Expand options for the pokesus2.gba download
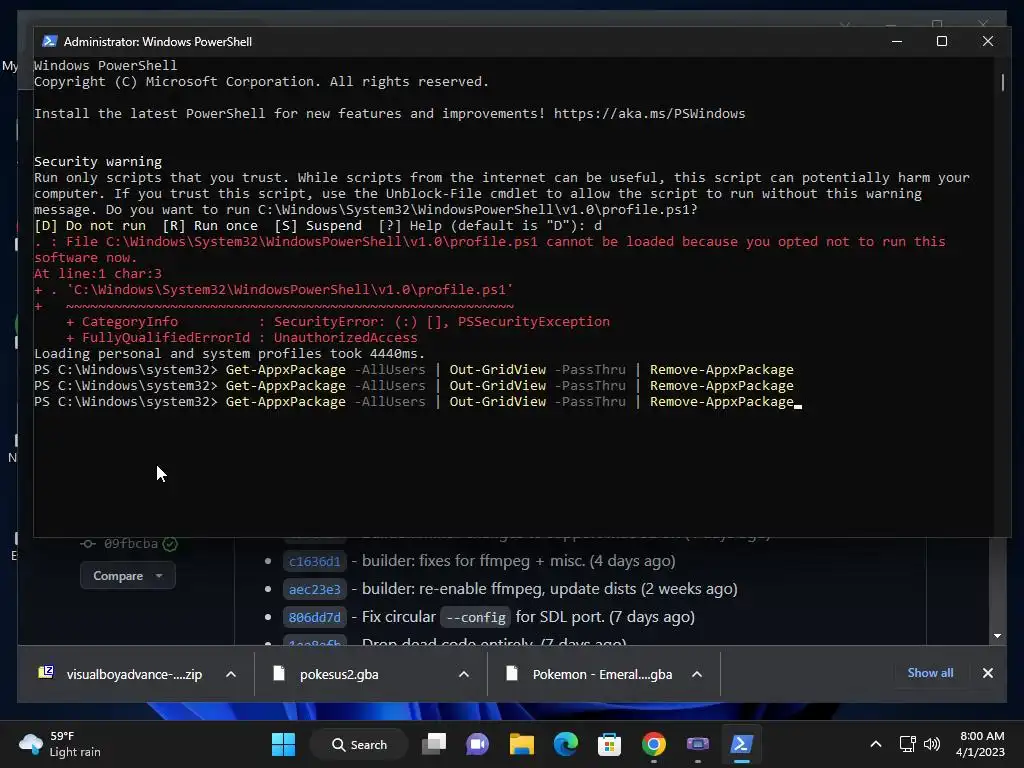 [464, 674]
